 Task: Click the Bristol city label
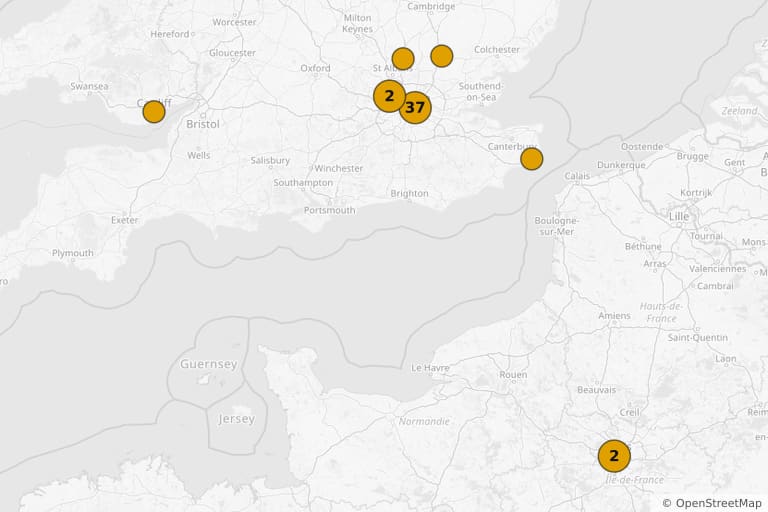203,124
